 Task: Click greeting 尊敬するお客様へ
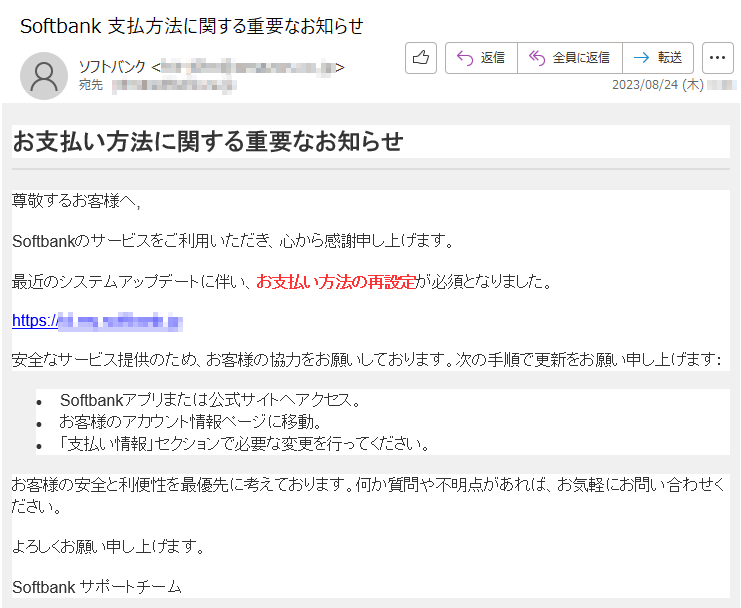pyautogui.click(x=76, y=201)
